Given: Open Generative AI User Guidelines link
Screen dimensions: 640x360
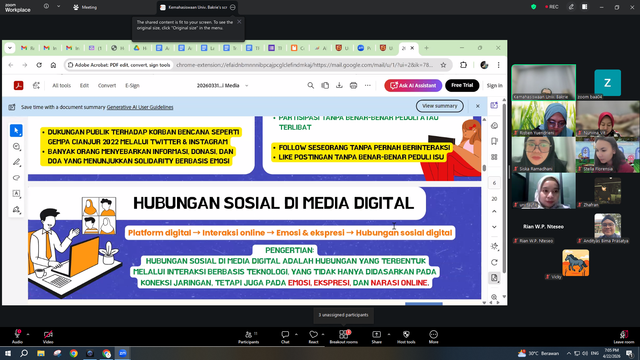Looking at the screenshot, I should tap(140, 107).
